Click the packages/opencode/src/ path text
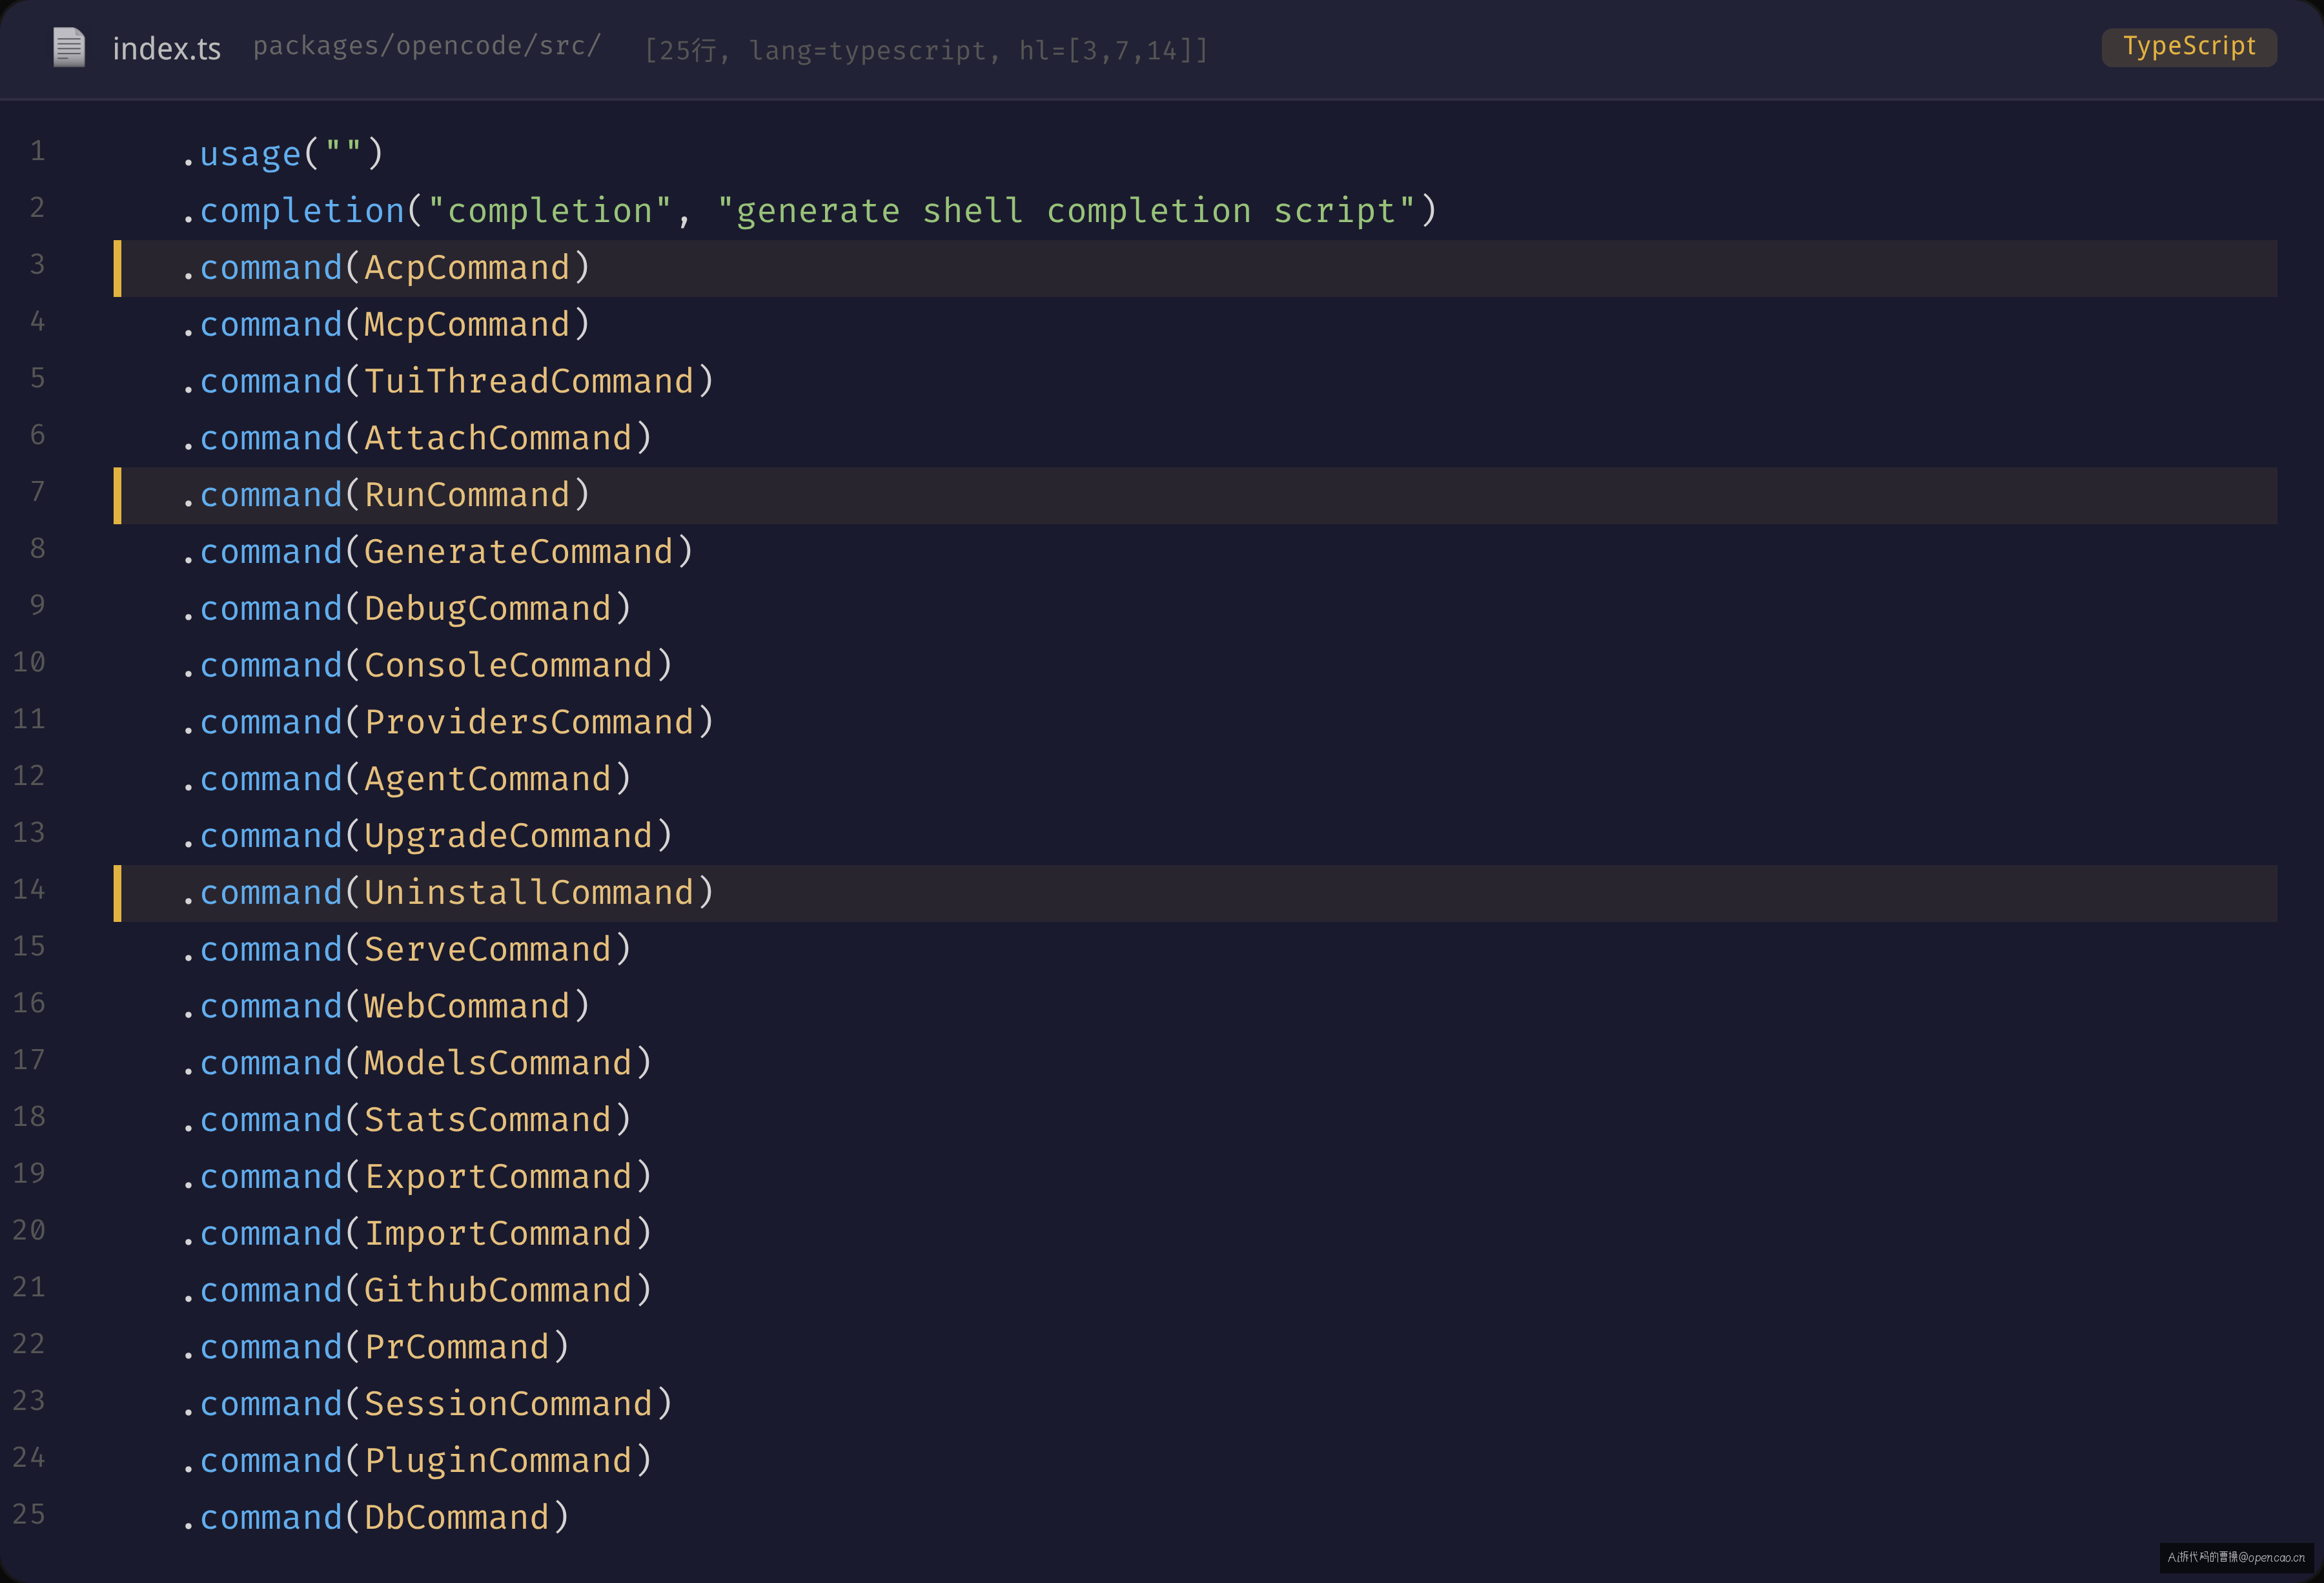The width and height of the screenshot is (2324, 1583). click(426, 46)
